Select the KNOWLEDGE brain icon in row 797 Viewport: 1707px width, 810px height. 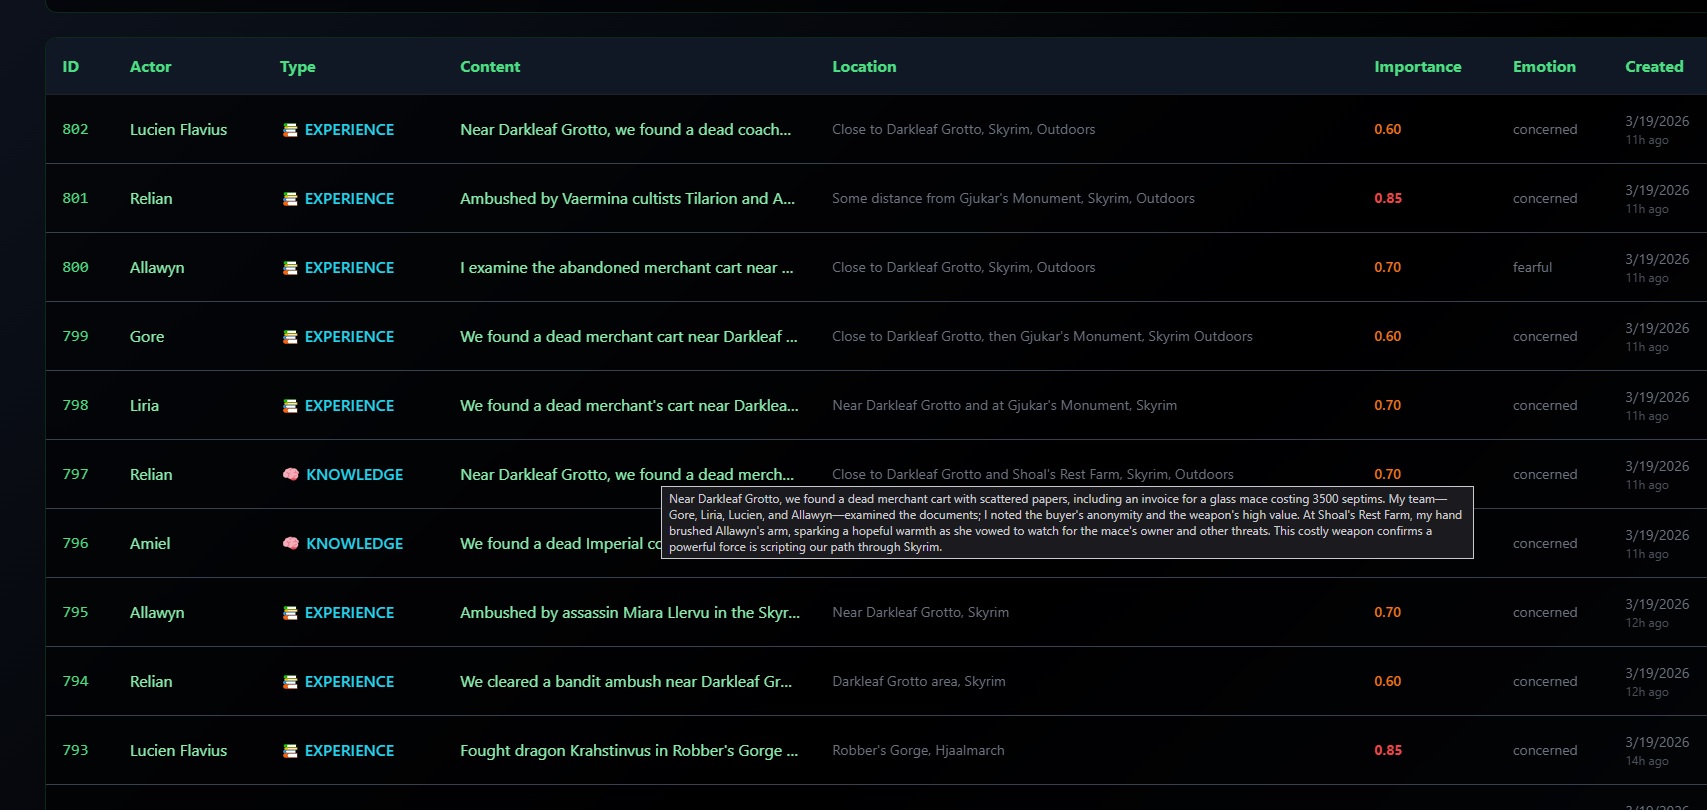(291, 475)
